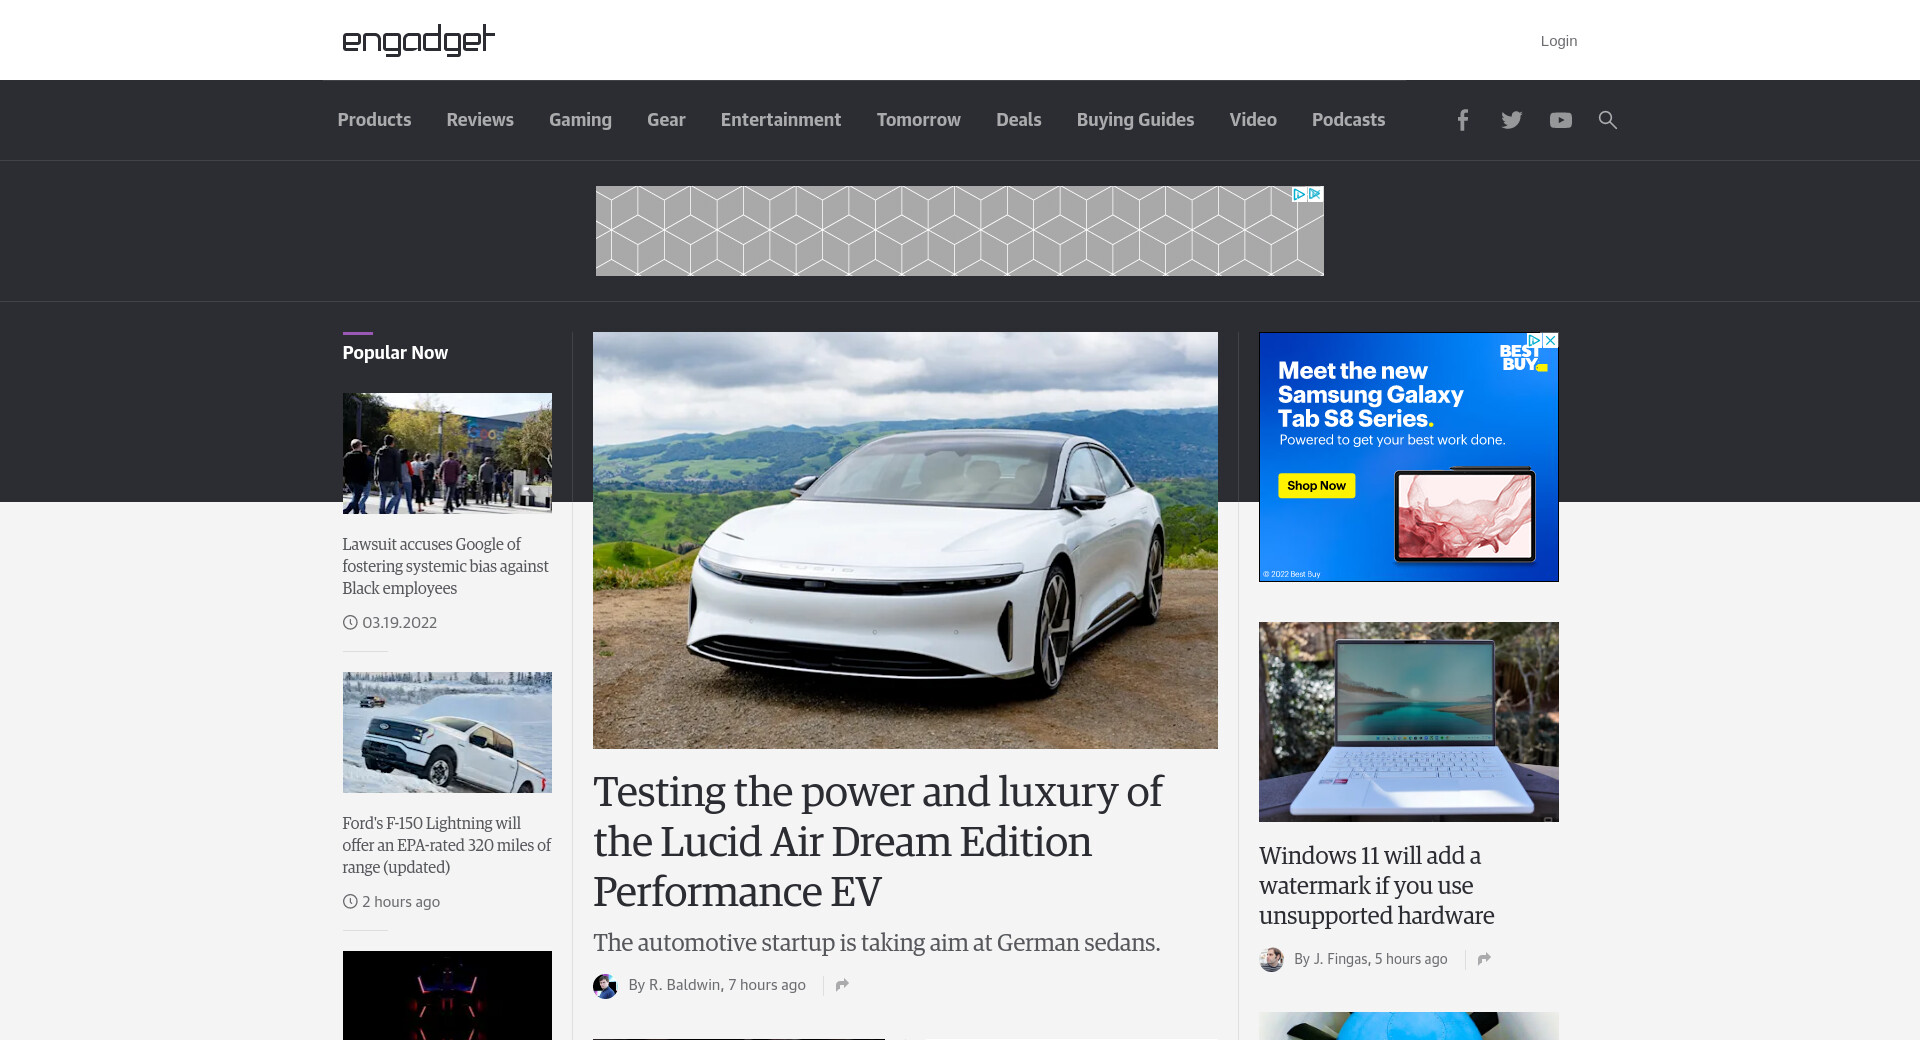
Task: Click author name J. Fingas
Action: 1340,959
